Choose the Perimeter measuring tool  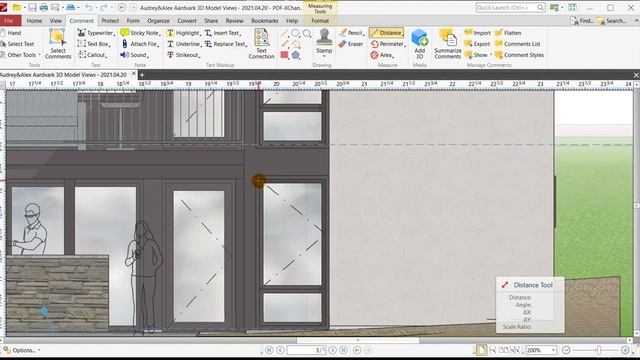pyautogui.click(x=388, y=44)
